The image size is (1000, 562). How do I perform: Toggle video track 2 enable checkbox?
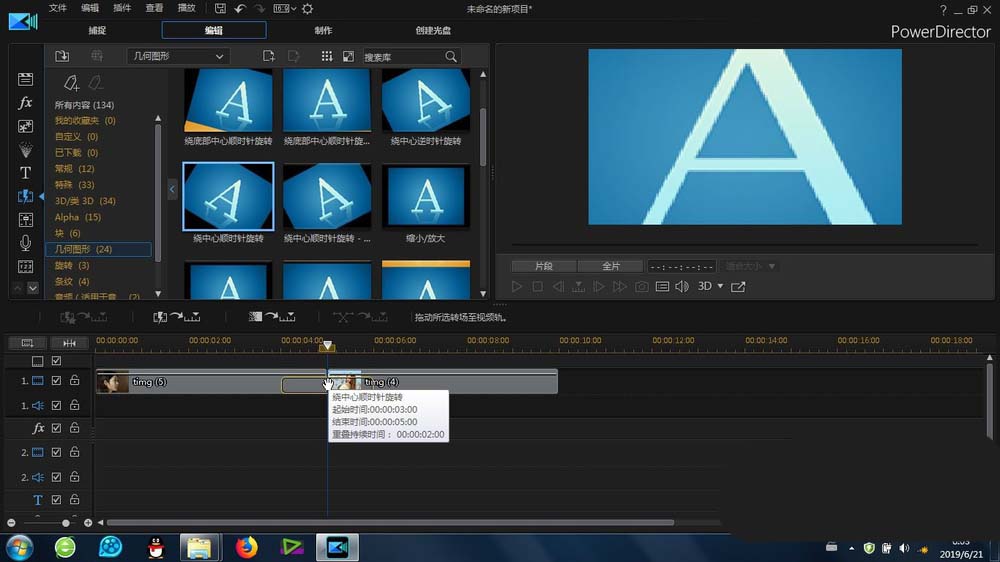[x=56, y=452]
